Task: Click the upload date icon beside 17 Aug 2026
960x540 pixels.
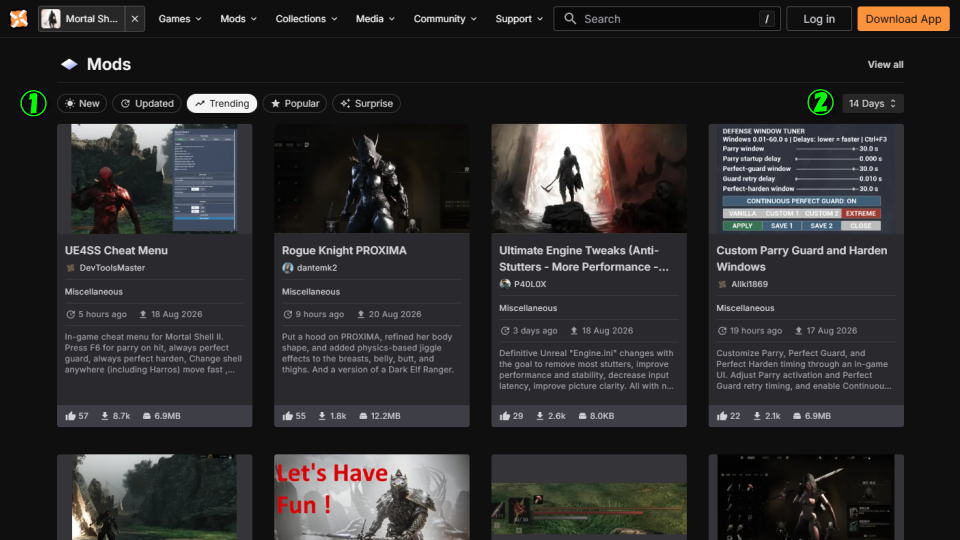Action: pyautogui.click(x=798, y=331)
